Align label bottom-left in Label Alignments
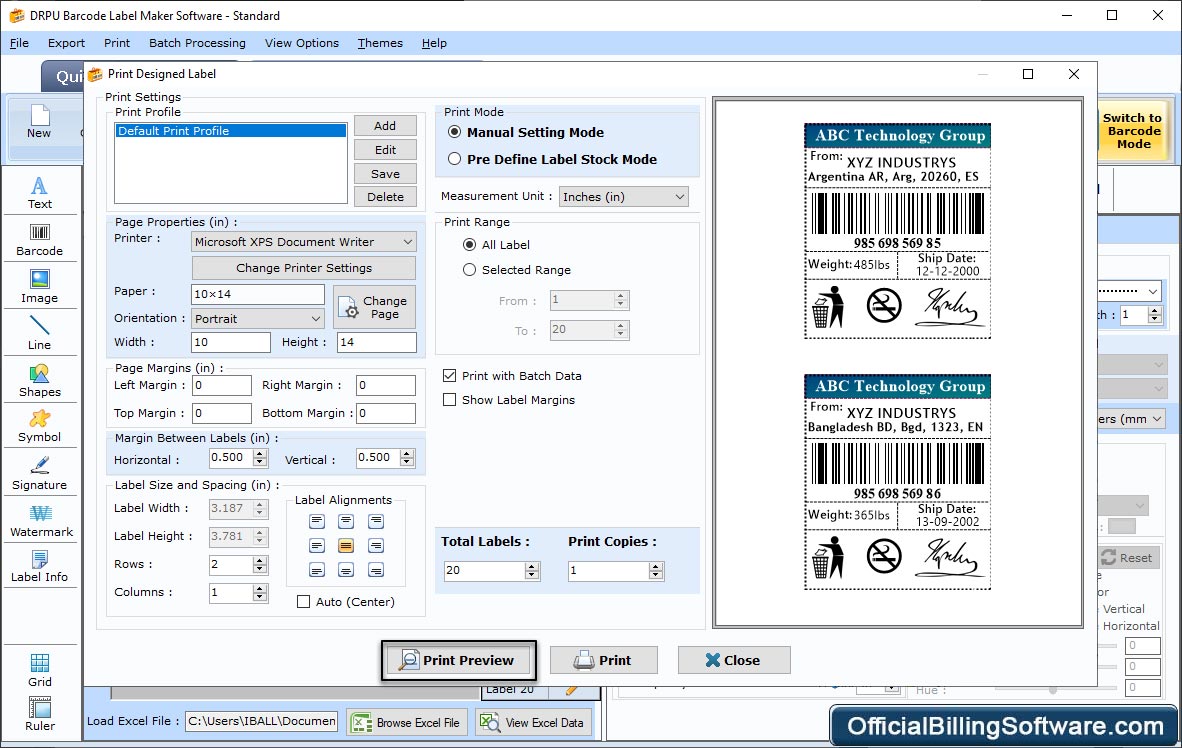Image resolution: width=1182 pixels, height=748 pixels. click(317, 569)
